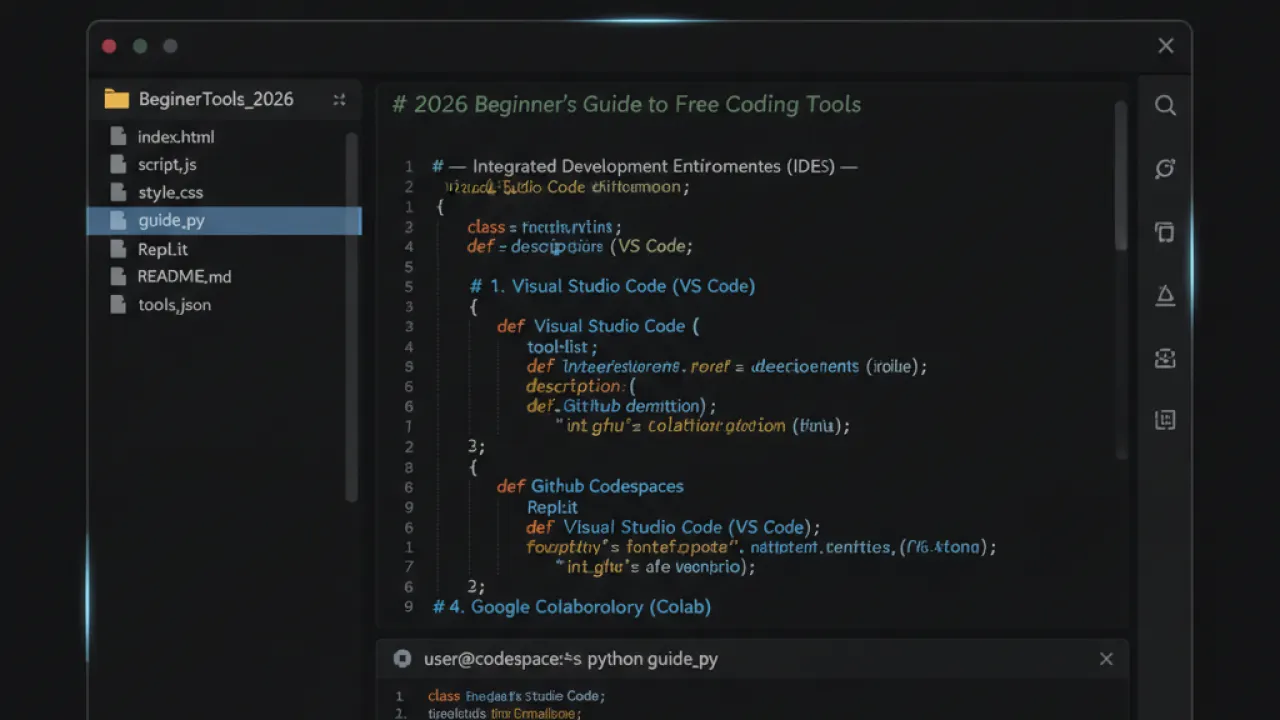This screenshot has height=720, width=1280.
Task: Click the '# 1. Visual Studio Code (VS Code)' comment
Action: 612,286
